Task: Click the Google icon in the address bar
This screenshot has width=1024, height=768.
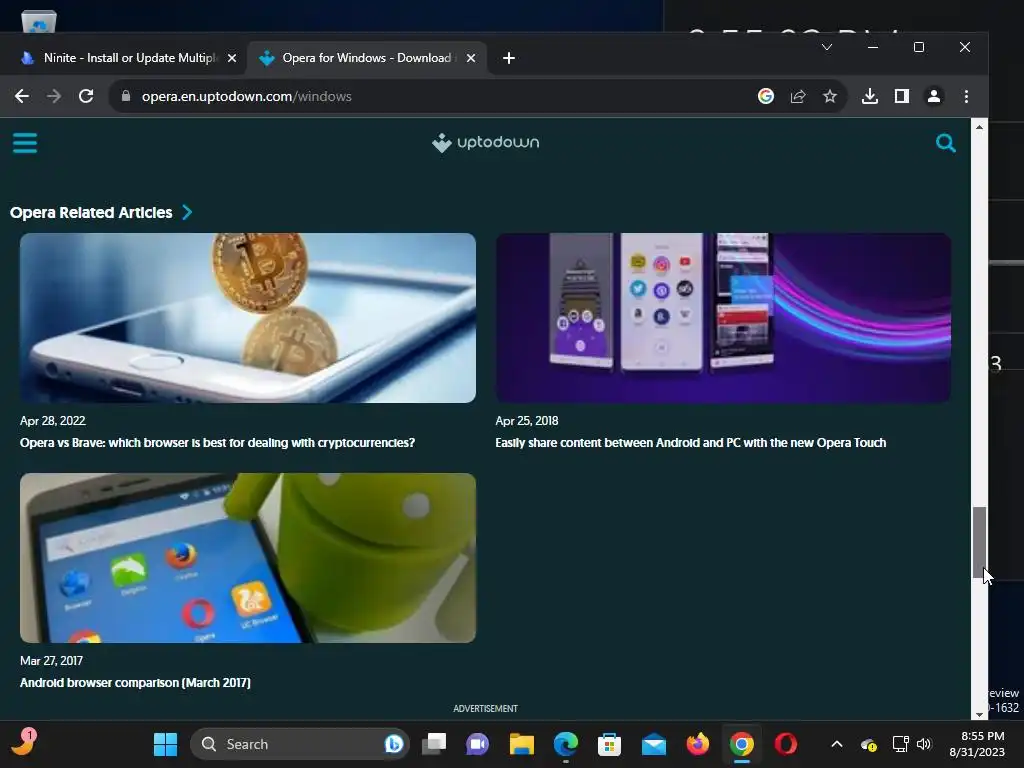Action: [765, 97]
